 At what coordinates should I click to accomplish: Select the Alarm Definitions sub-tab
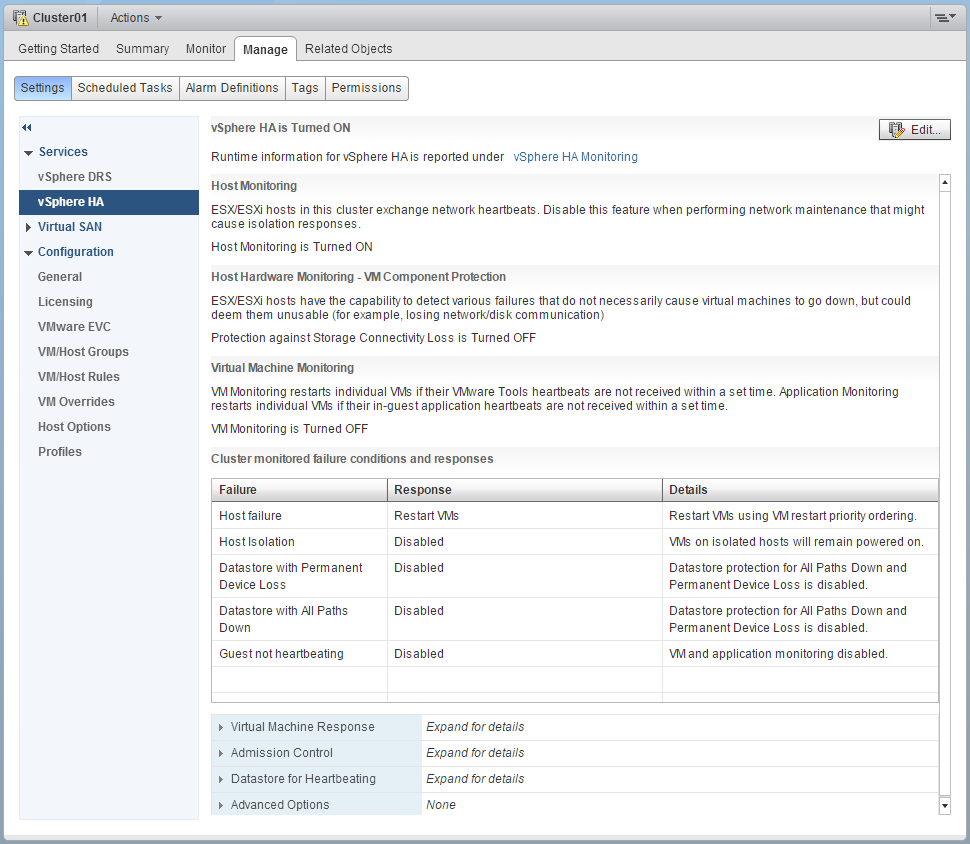(232, 88)
